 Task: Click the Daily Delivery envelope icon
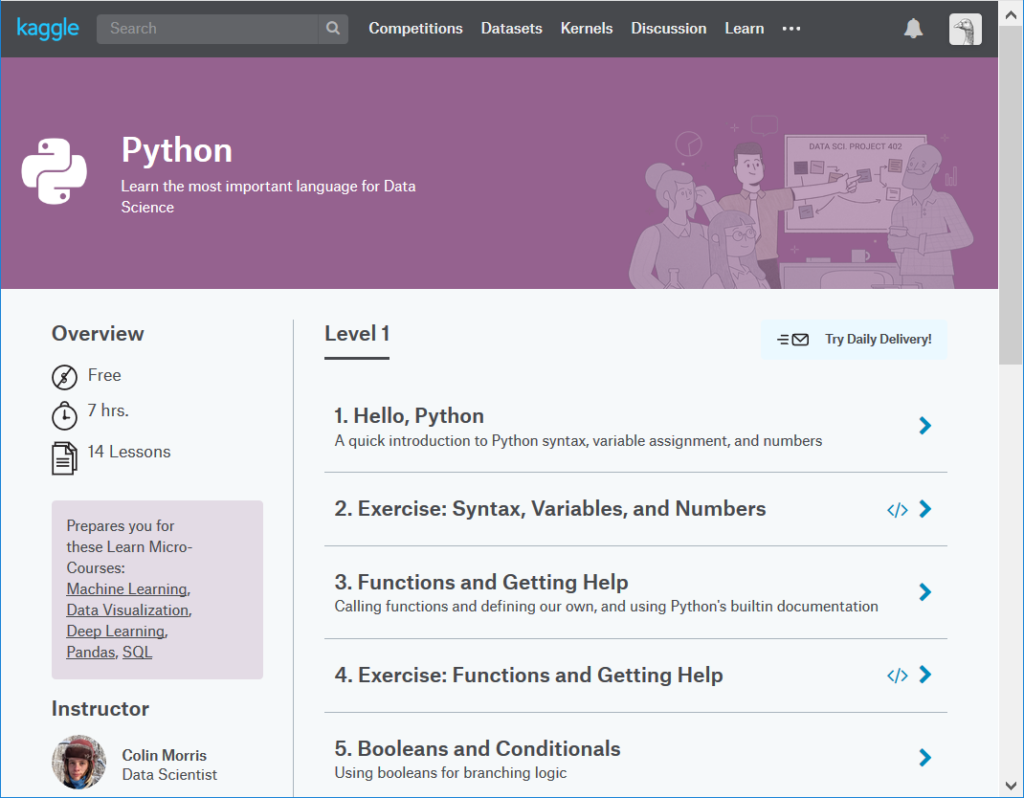[x=793, y=340]
